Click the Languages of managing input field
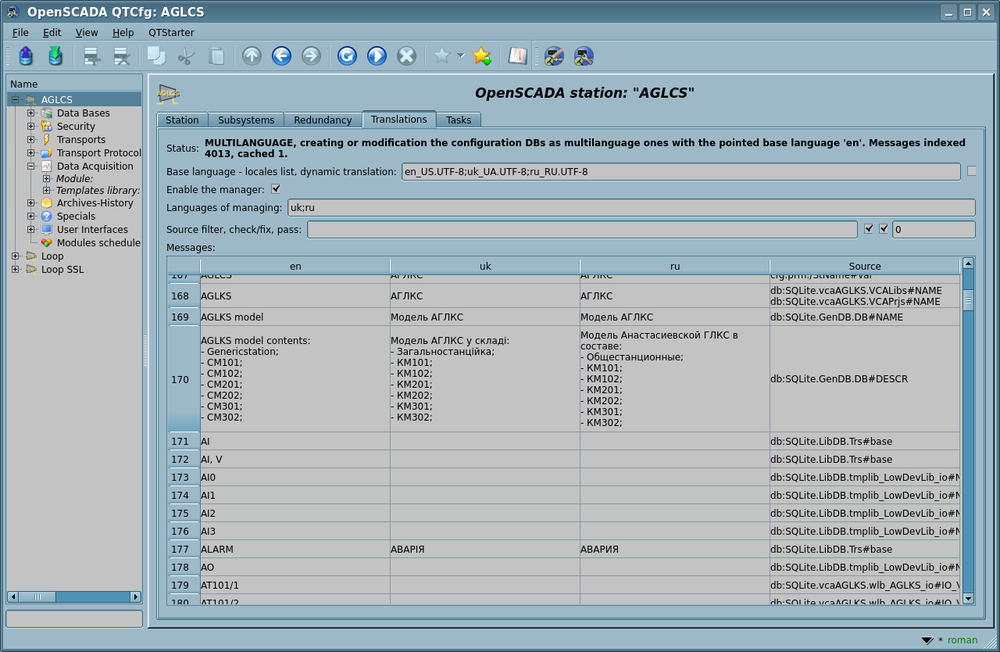Viewport: 1000px width, 652px height. [630, 208]
